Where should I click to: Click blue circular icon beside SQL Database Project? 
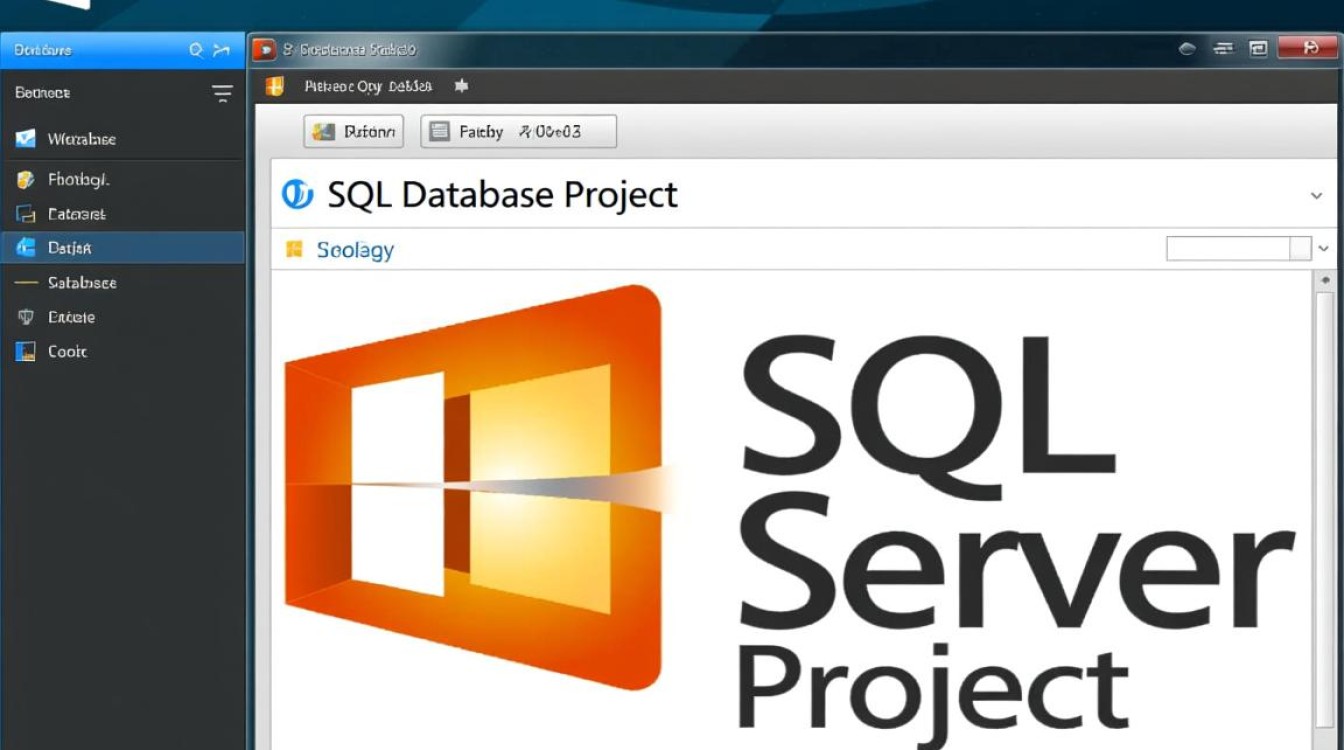point(297,194)
